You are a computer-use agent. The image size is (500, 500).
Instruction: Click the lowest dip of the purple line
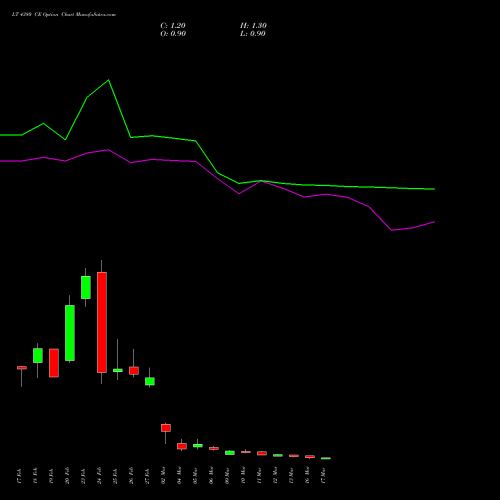(391, 230)
